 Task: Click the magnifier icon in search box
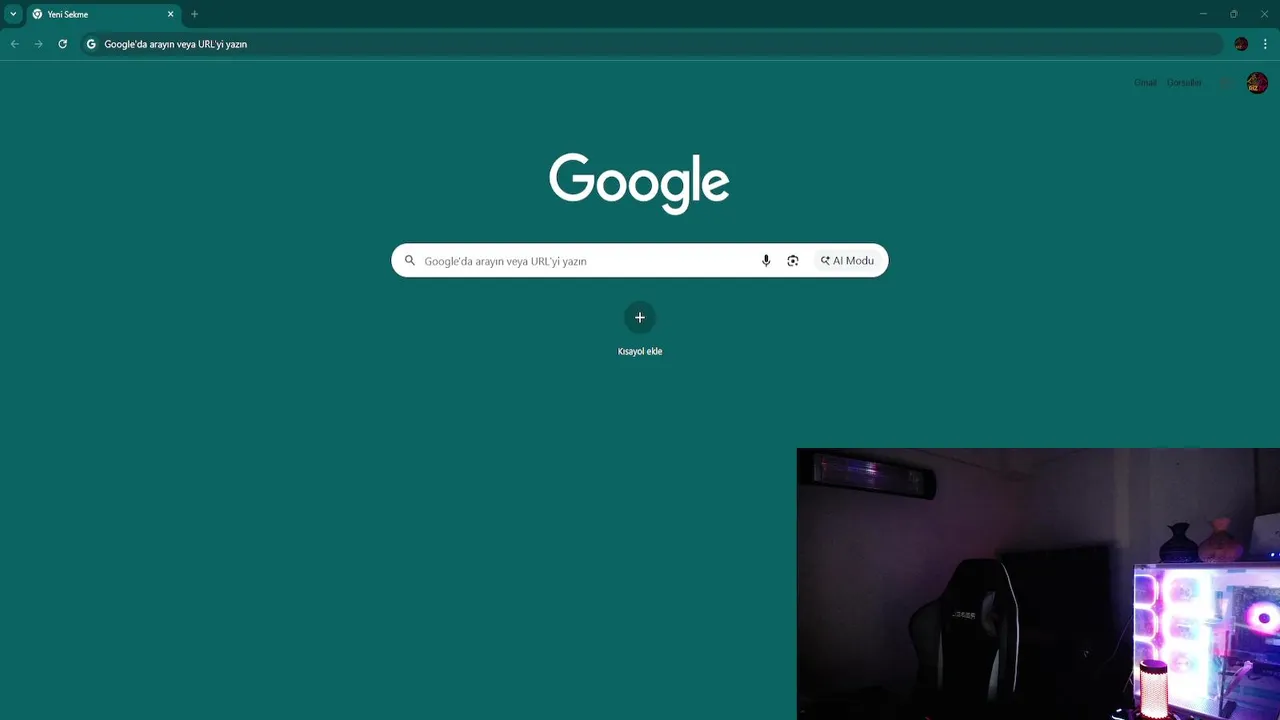pos(410,261)
